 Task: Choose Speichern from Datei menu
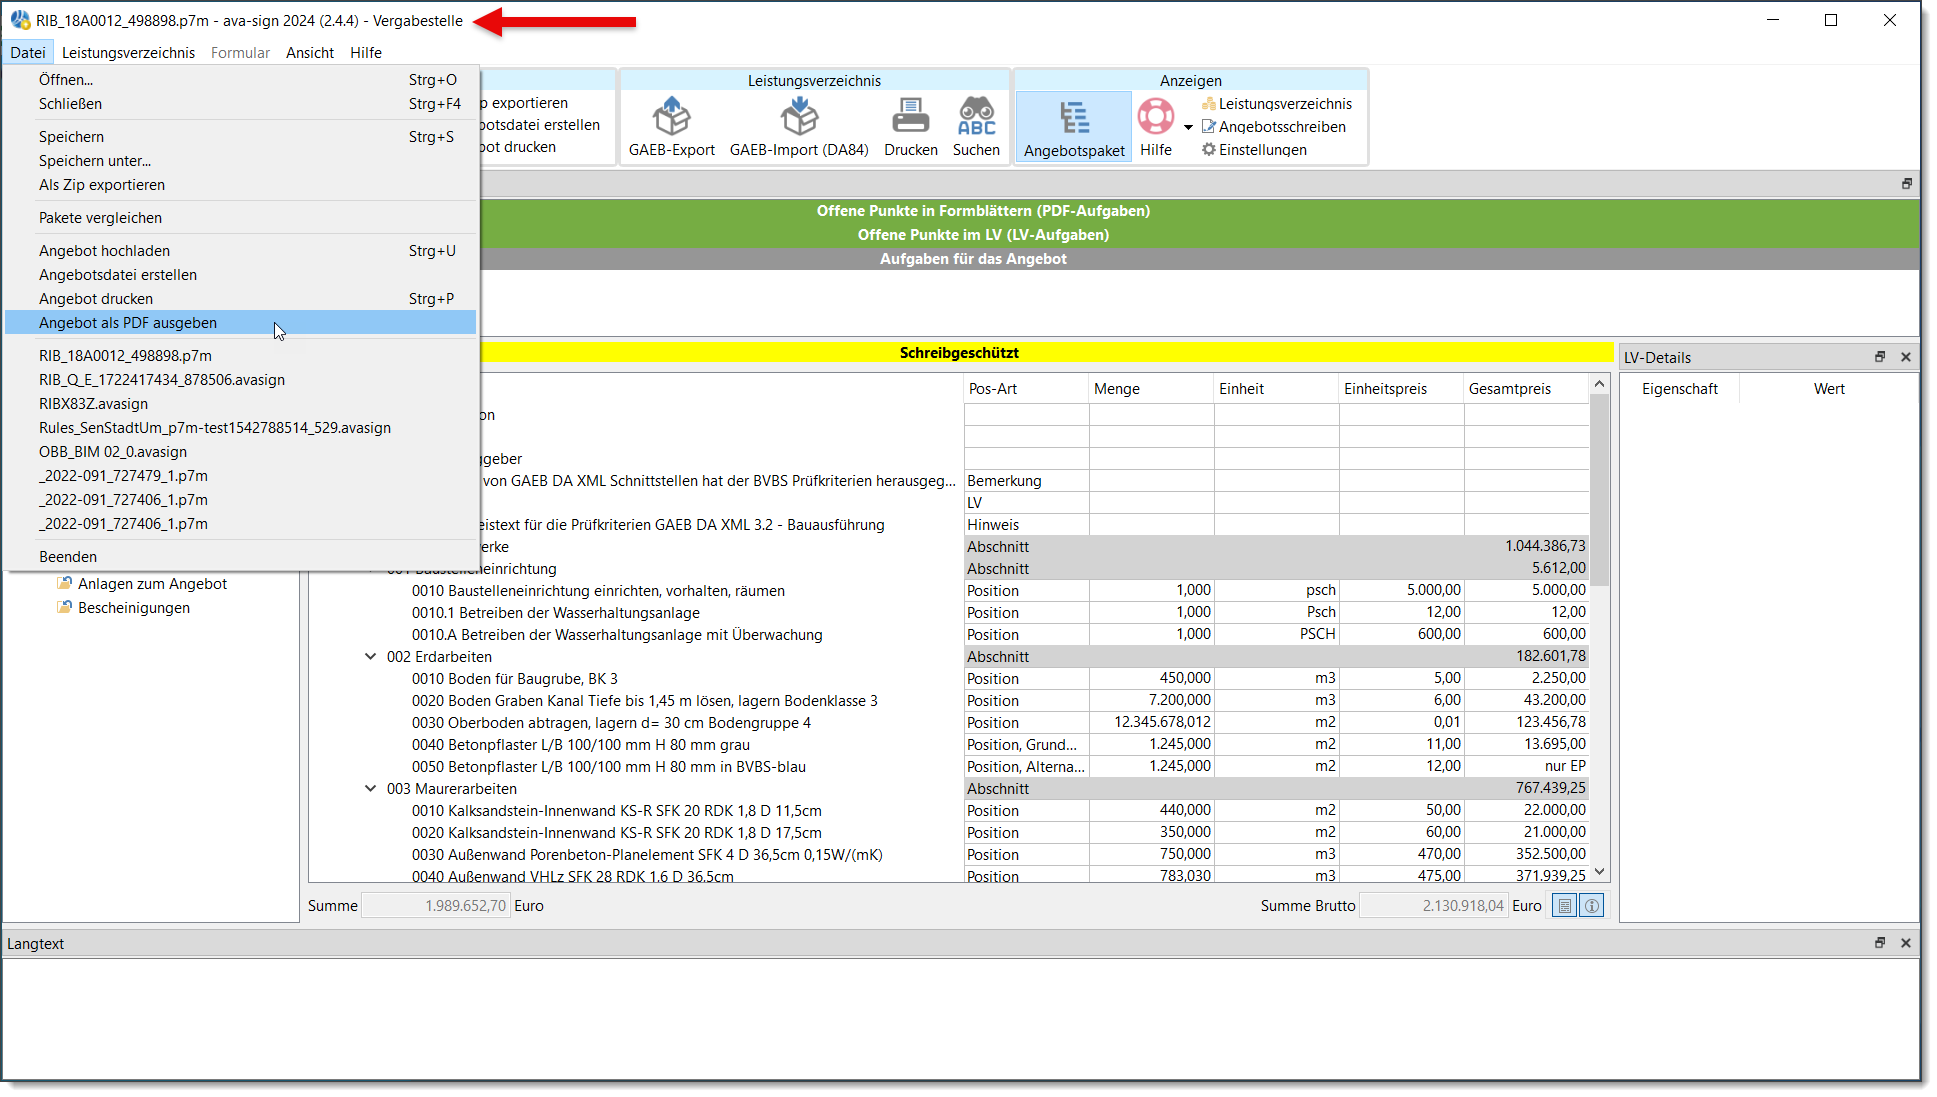click(x=240, y=137)
